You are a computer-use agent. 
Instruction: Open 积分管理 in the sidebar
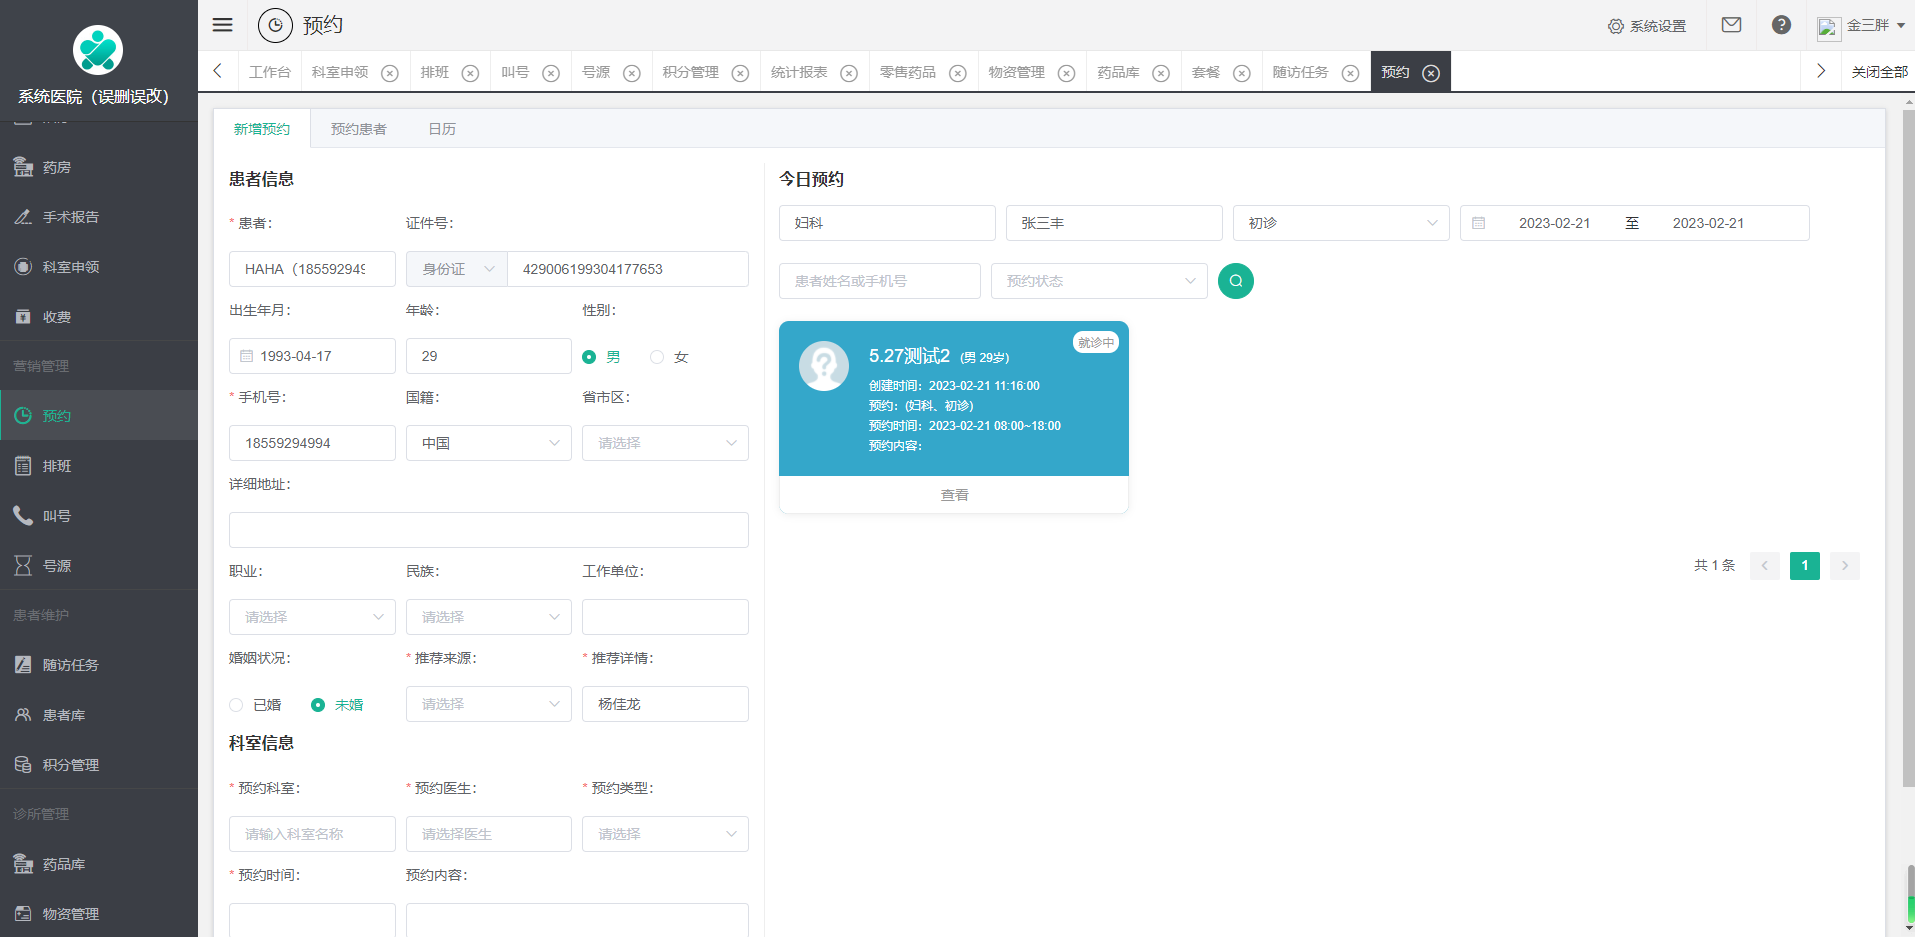pos(99,765)
